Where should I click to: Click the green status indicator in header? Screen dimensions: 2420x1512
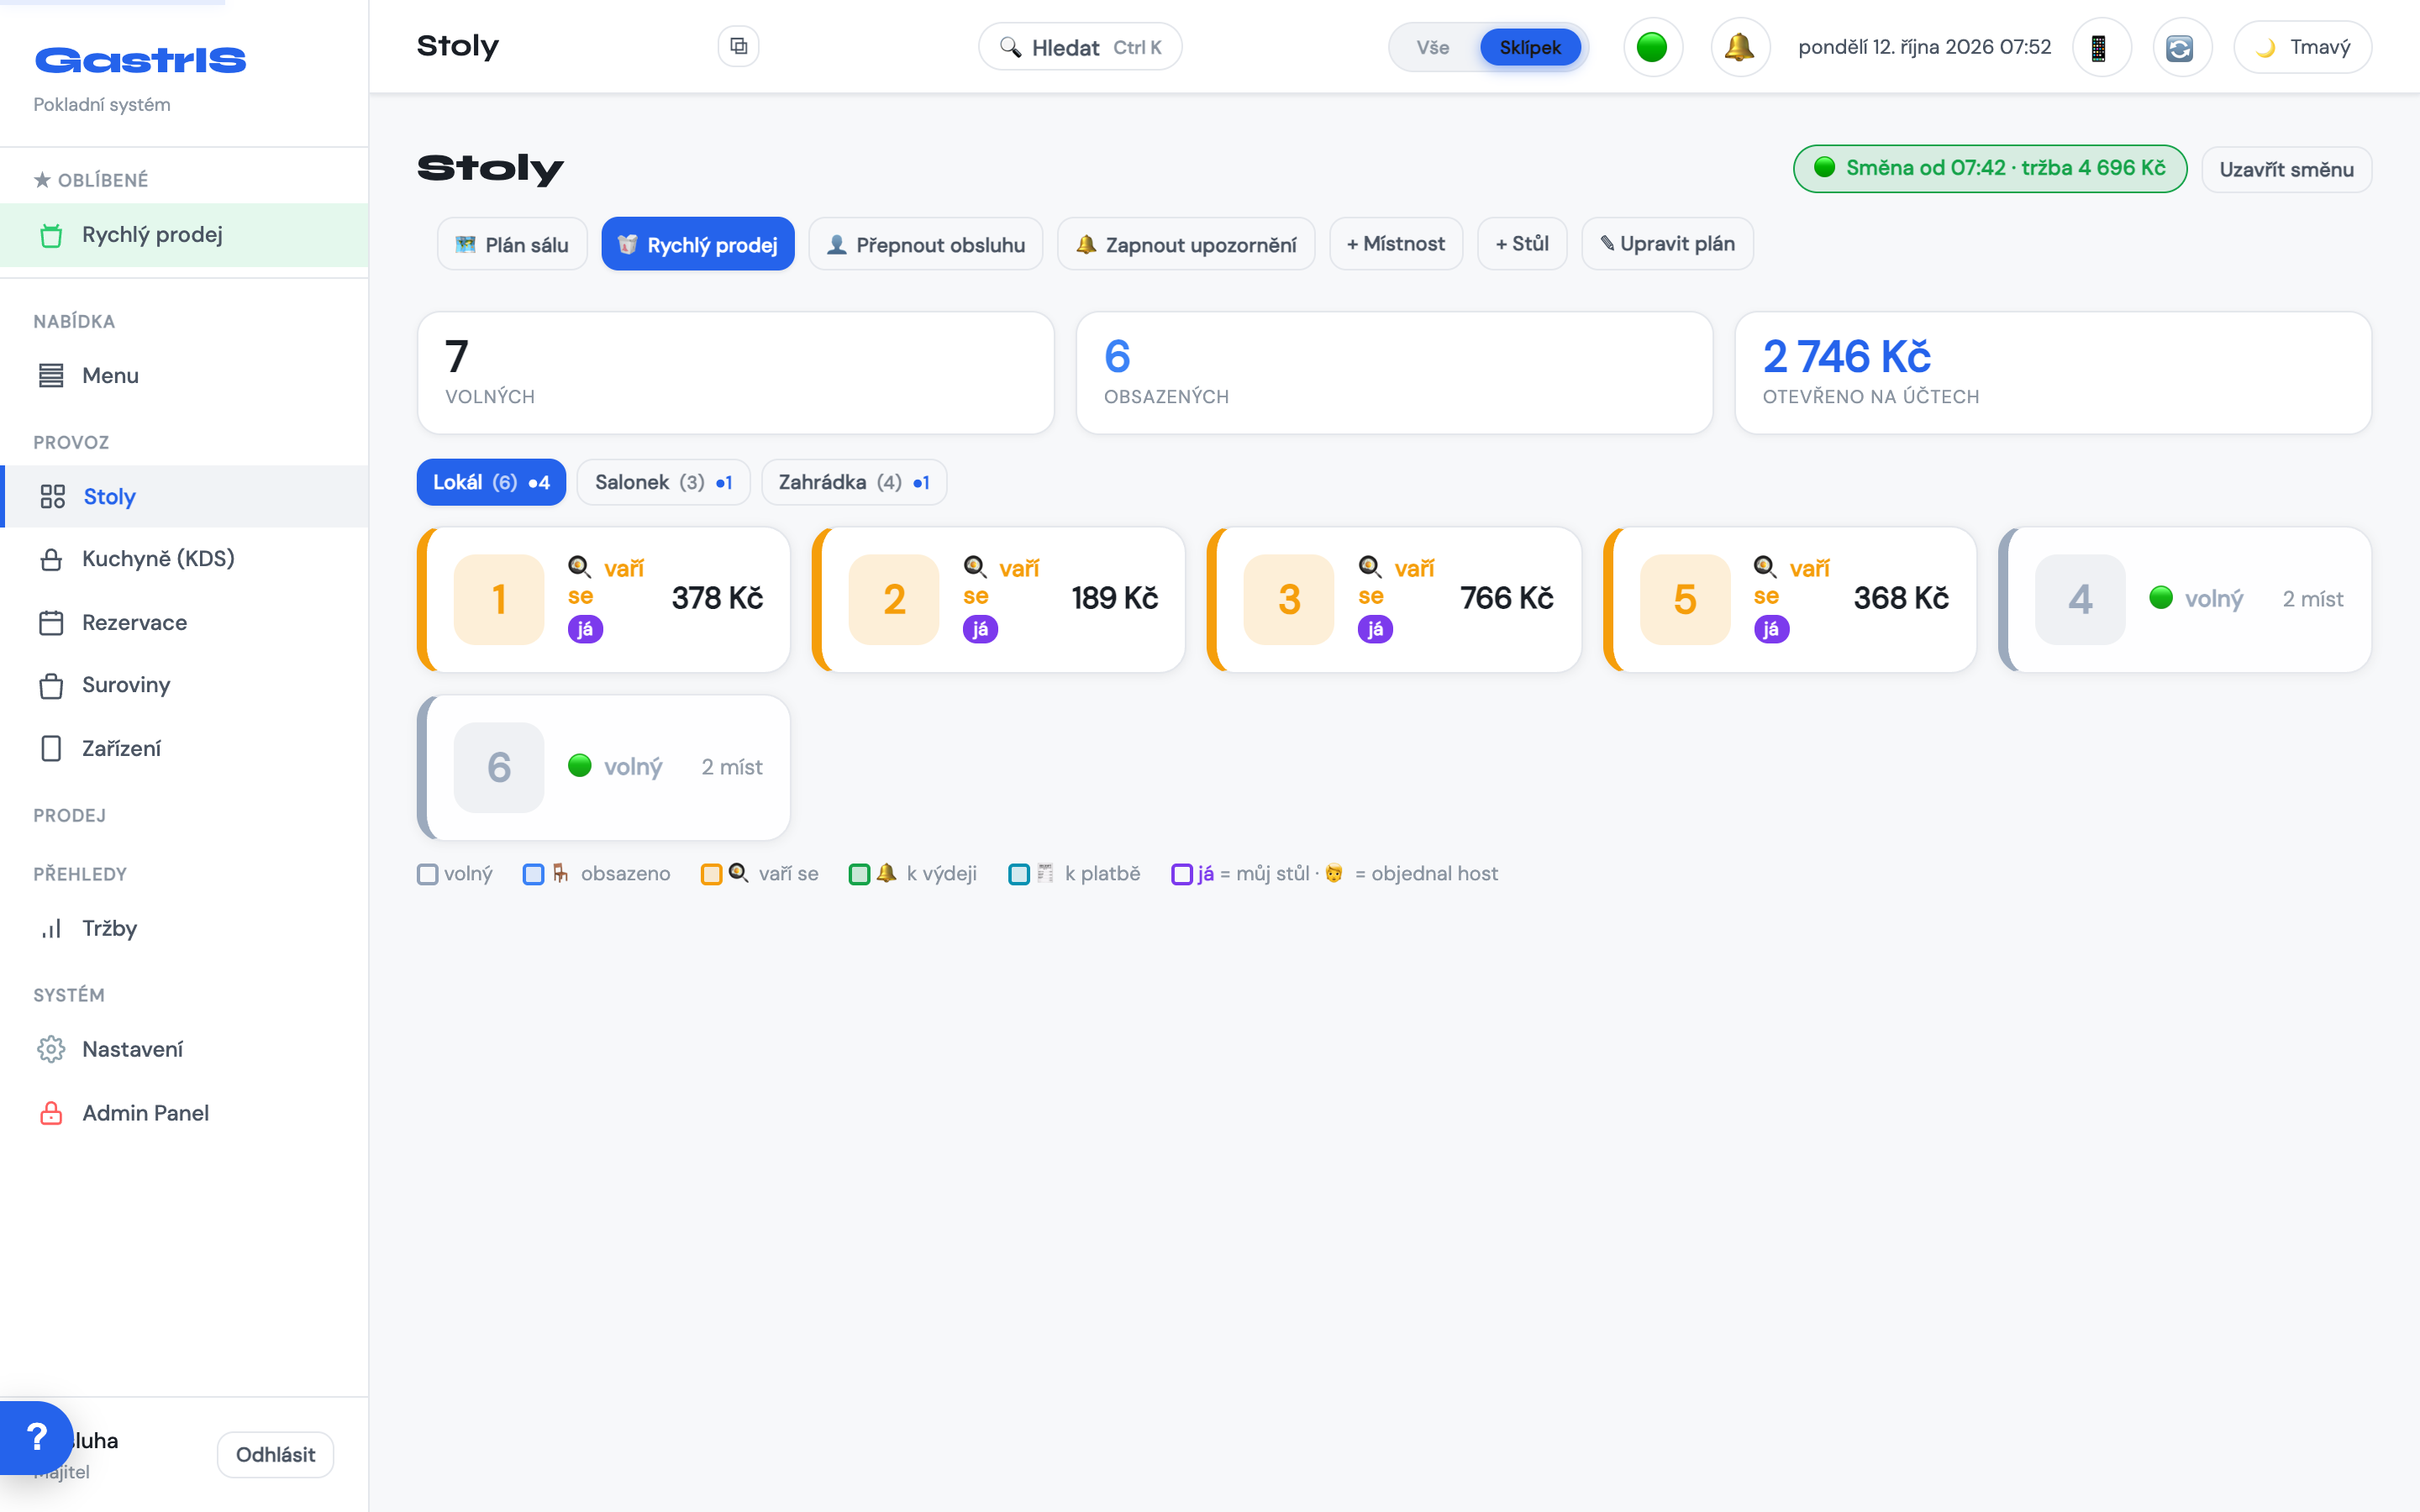coord(1652,47)
